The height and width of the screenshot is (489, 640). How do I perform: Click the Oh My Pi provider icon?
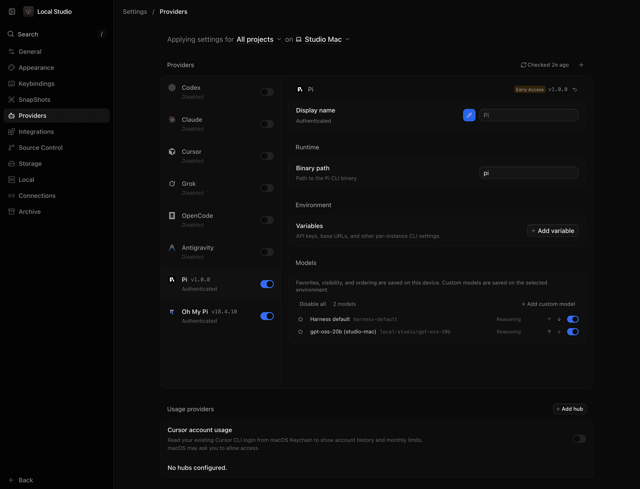172,312
